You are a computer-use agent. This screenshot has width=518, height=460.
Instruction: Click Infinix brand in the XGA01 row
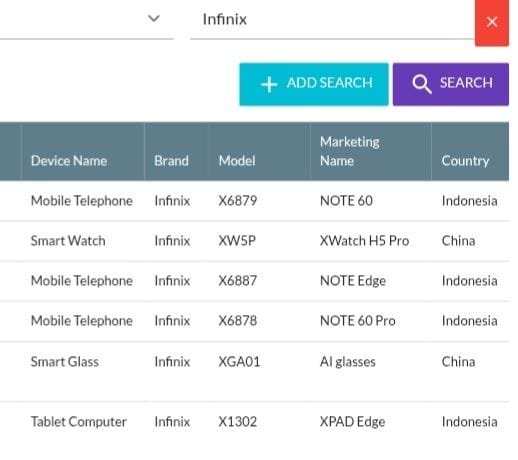coord(172,362)
